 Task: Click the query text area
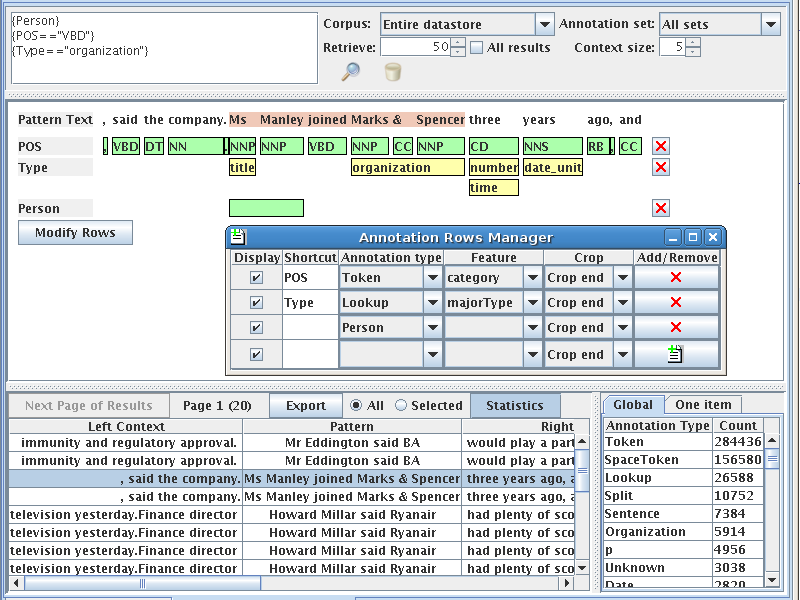click(x=164, y=48)
